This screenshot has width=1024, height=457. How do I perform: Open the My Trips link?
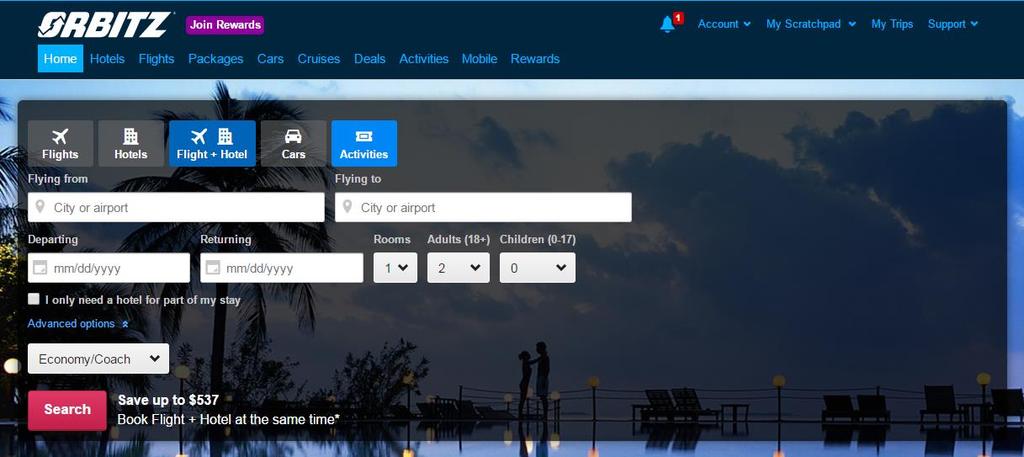892,24
